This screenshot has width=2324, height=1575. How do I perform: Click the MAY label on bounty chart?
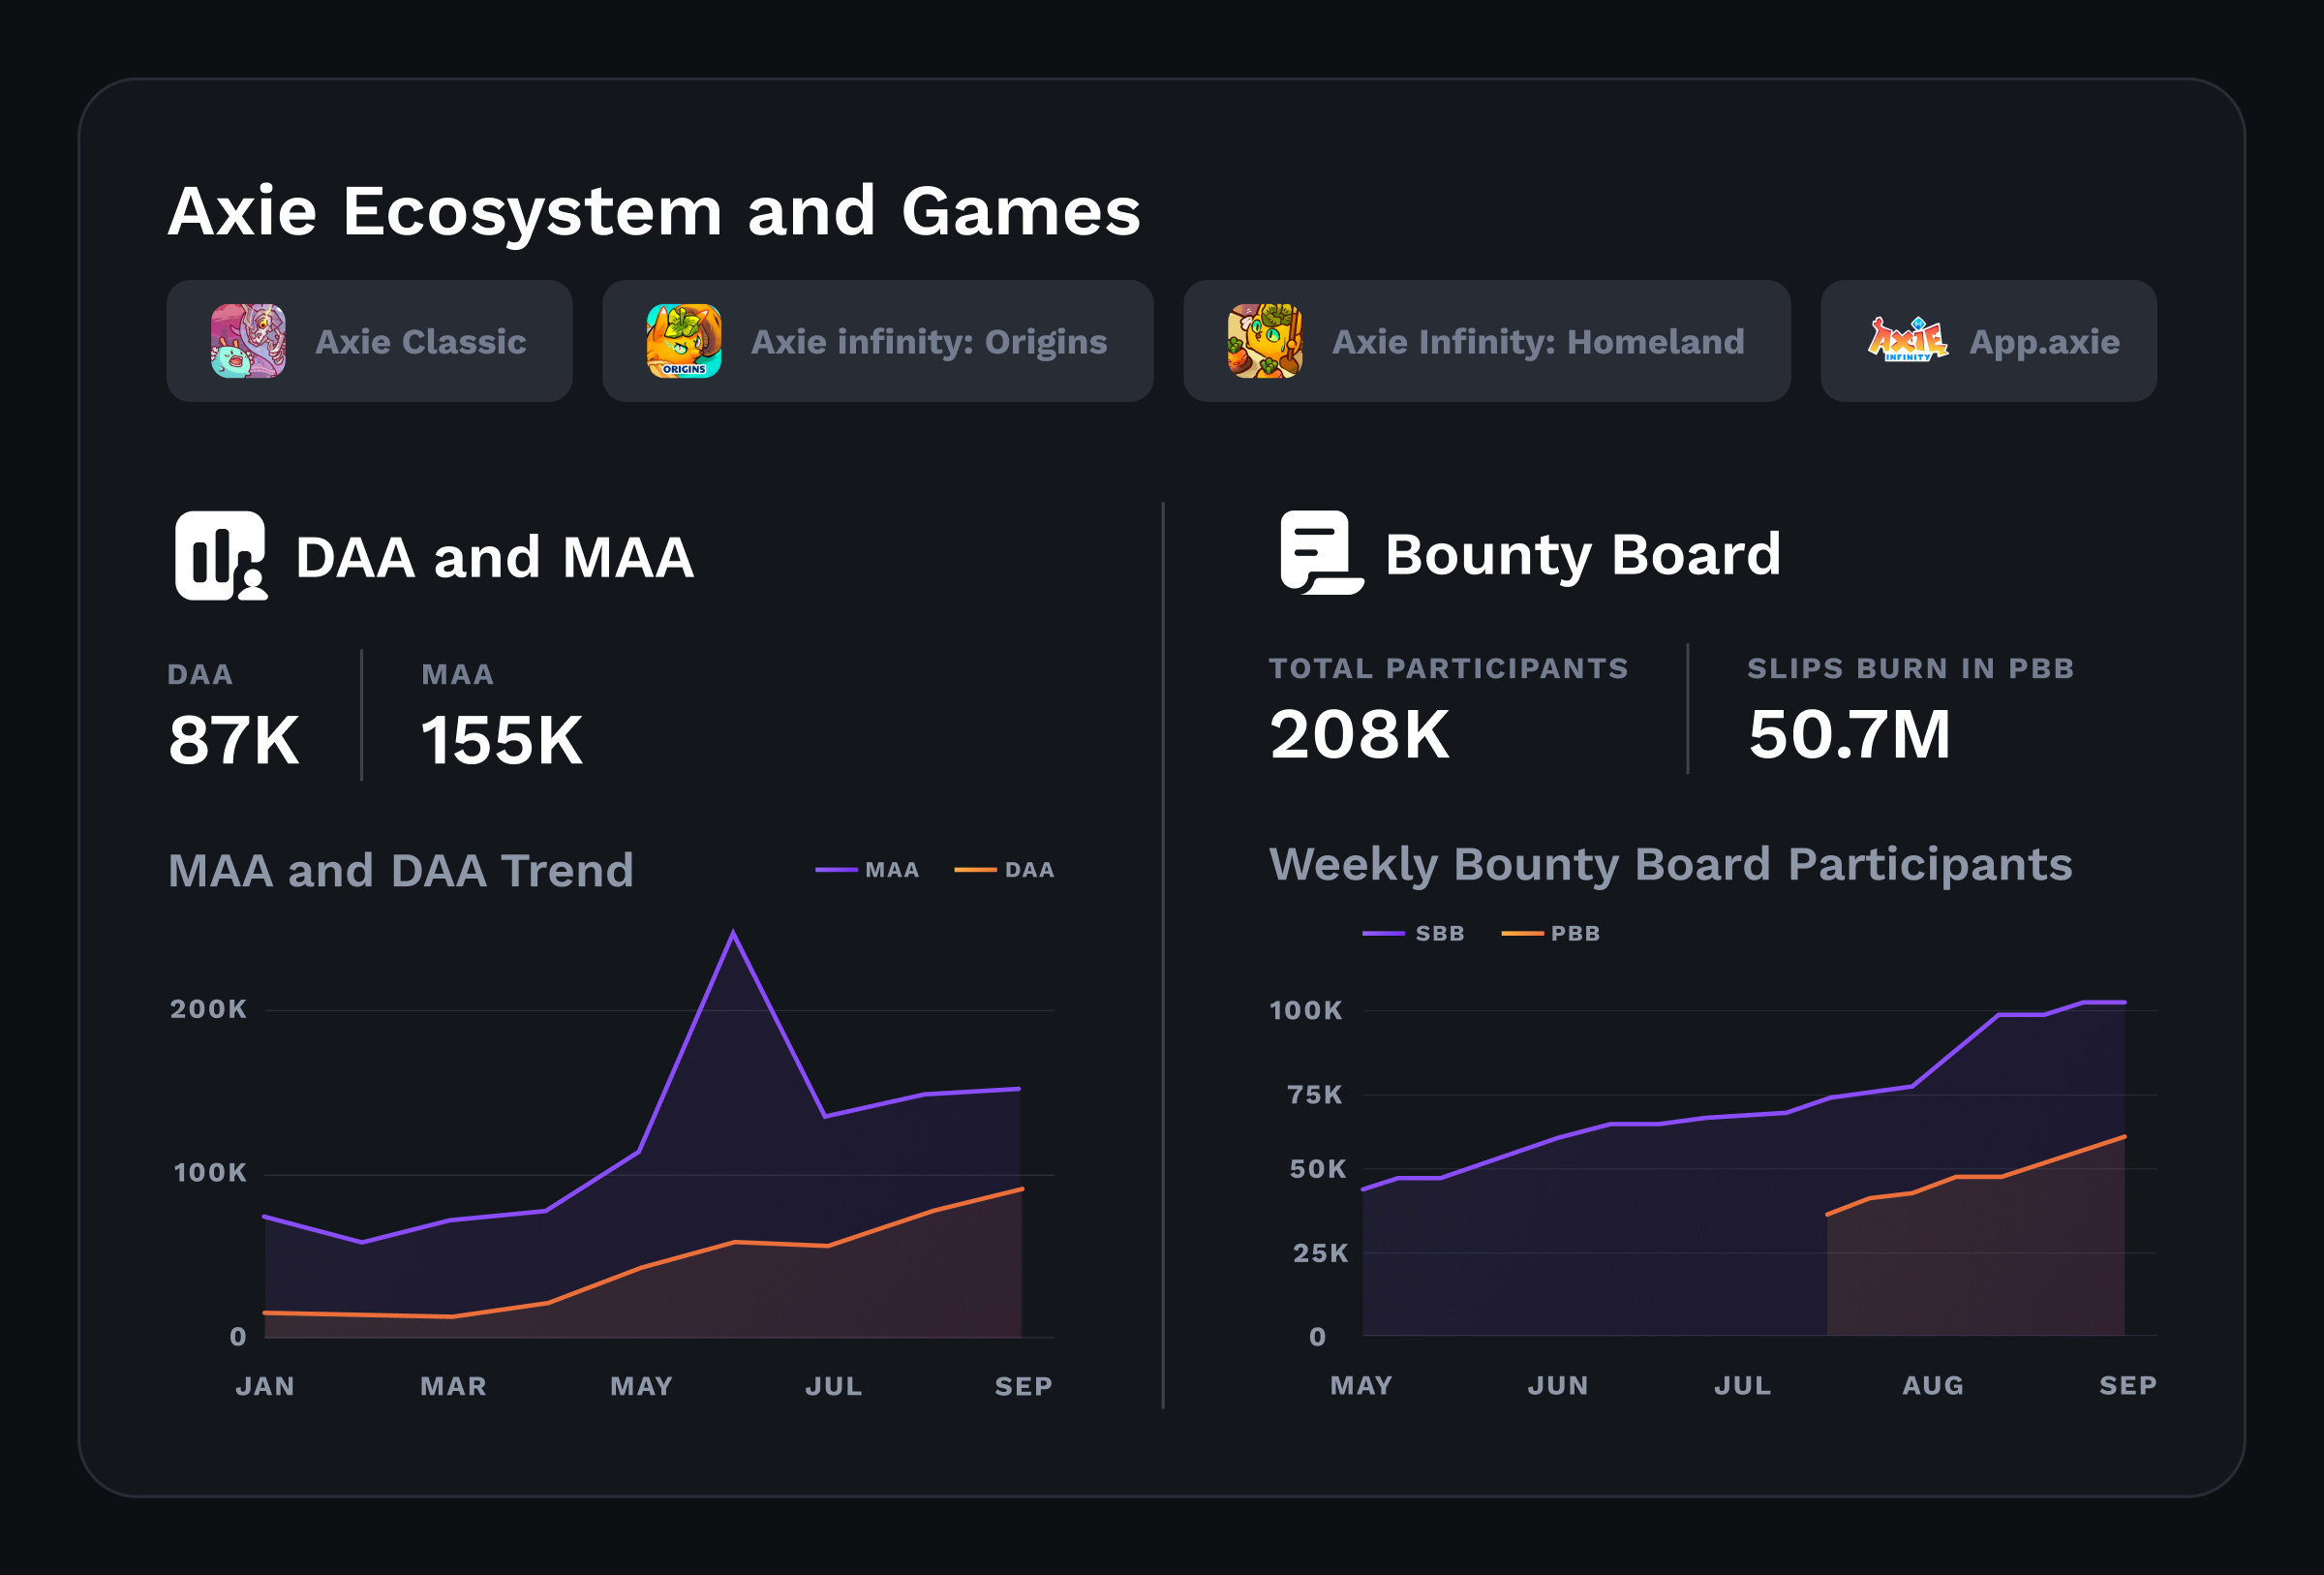point(1362,1386)
